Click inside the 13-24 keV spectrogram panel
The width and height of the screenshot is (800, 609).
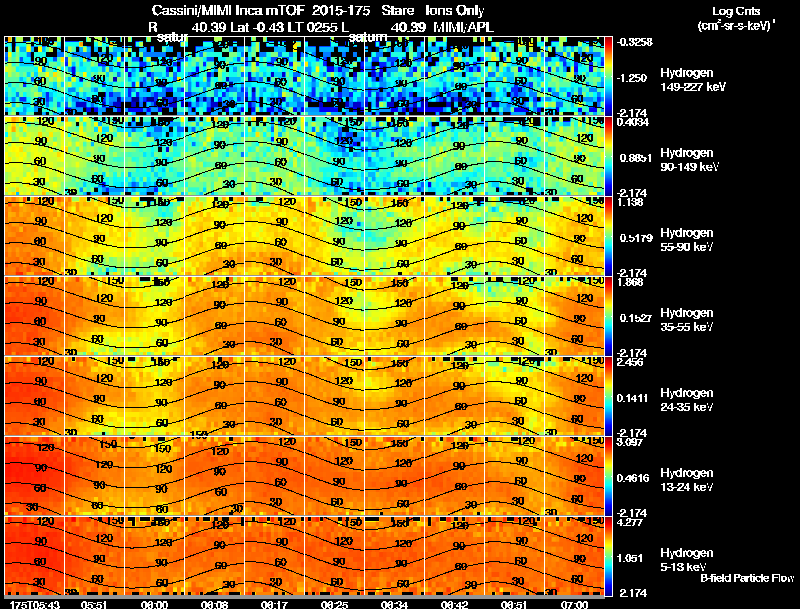tap(305, 476)
